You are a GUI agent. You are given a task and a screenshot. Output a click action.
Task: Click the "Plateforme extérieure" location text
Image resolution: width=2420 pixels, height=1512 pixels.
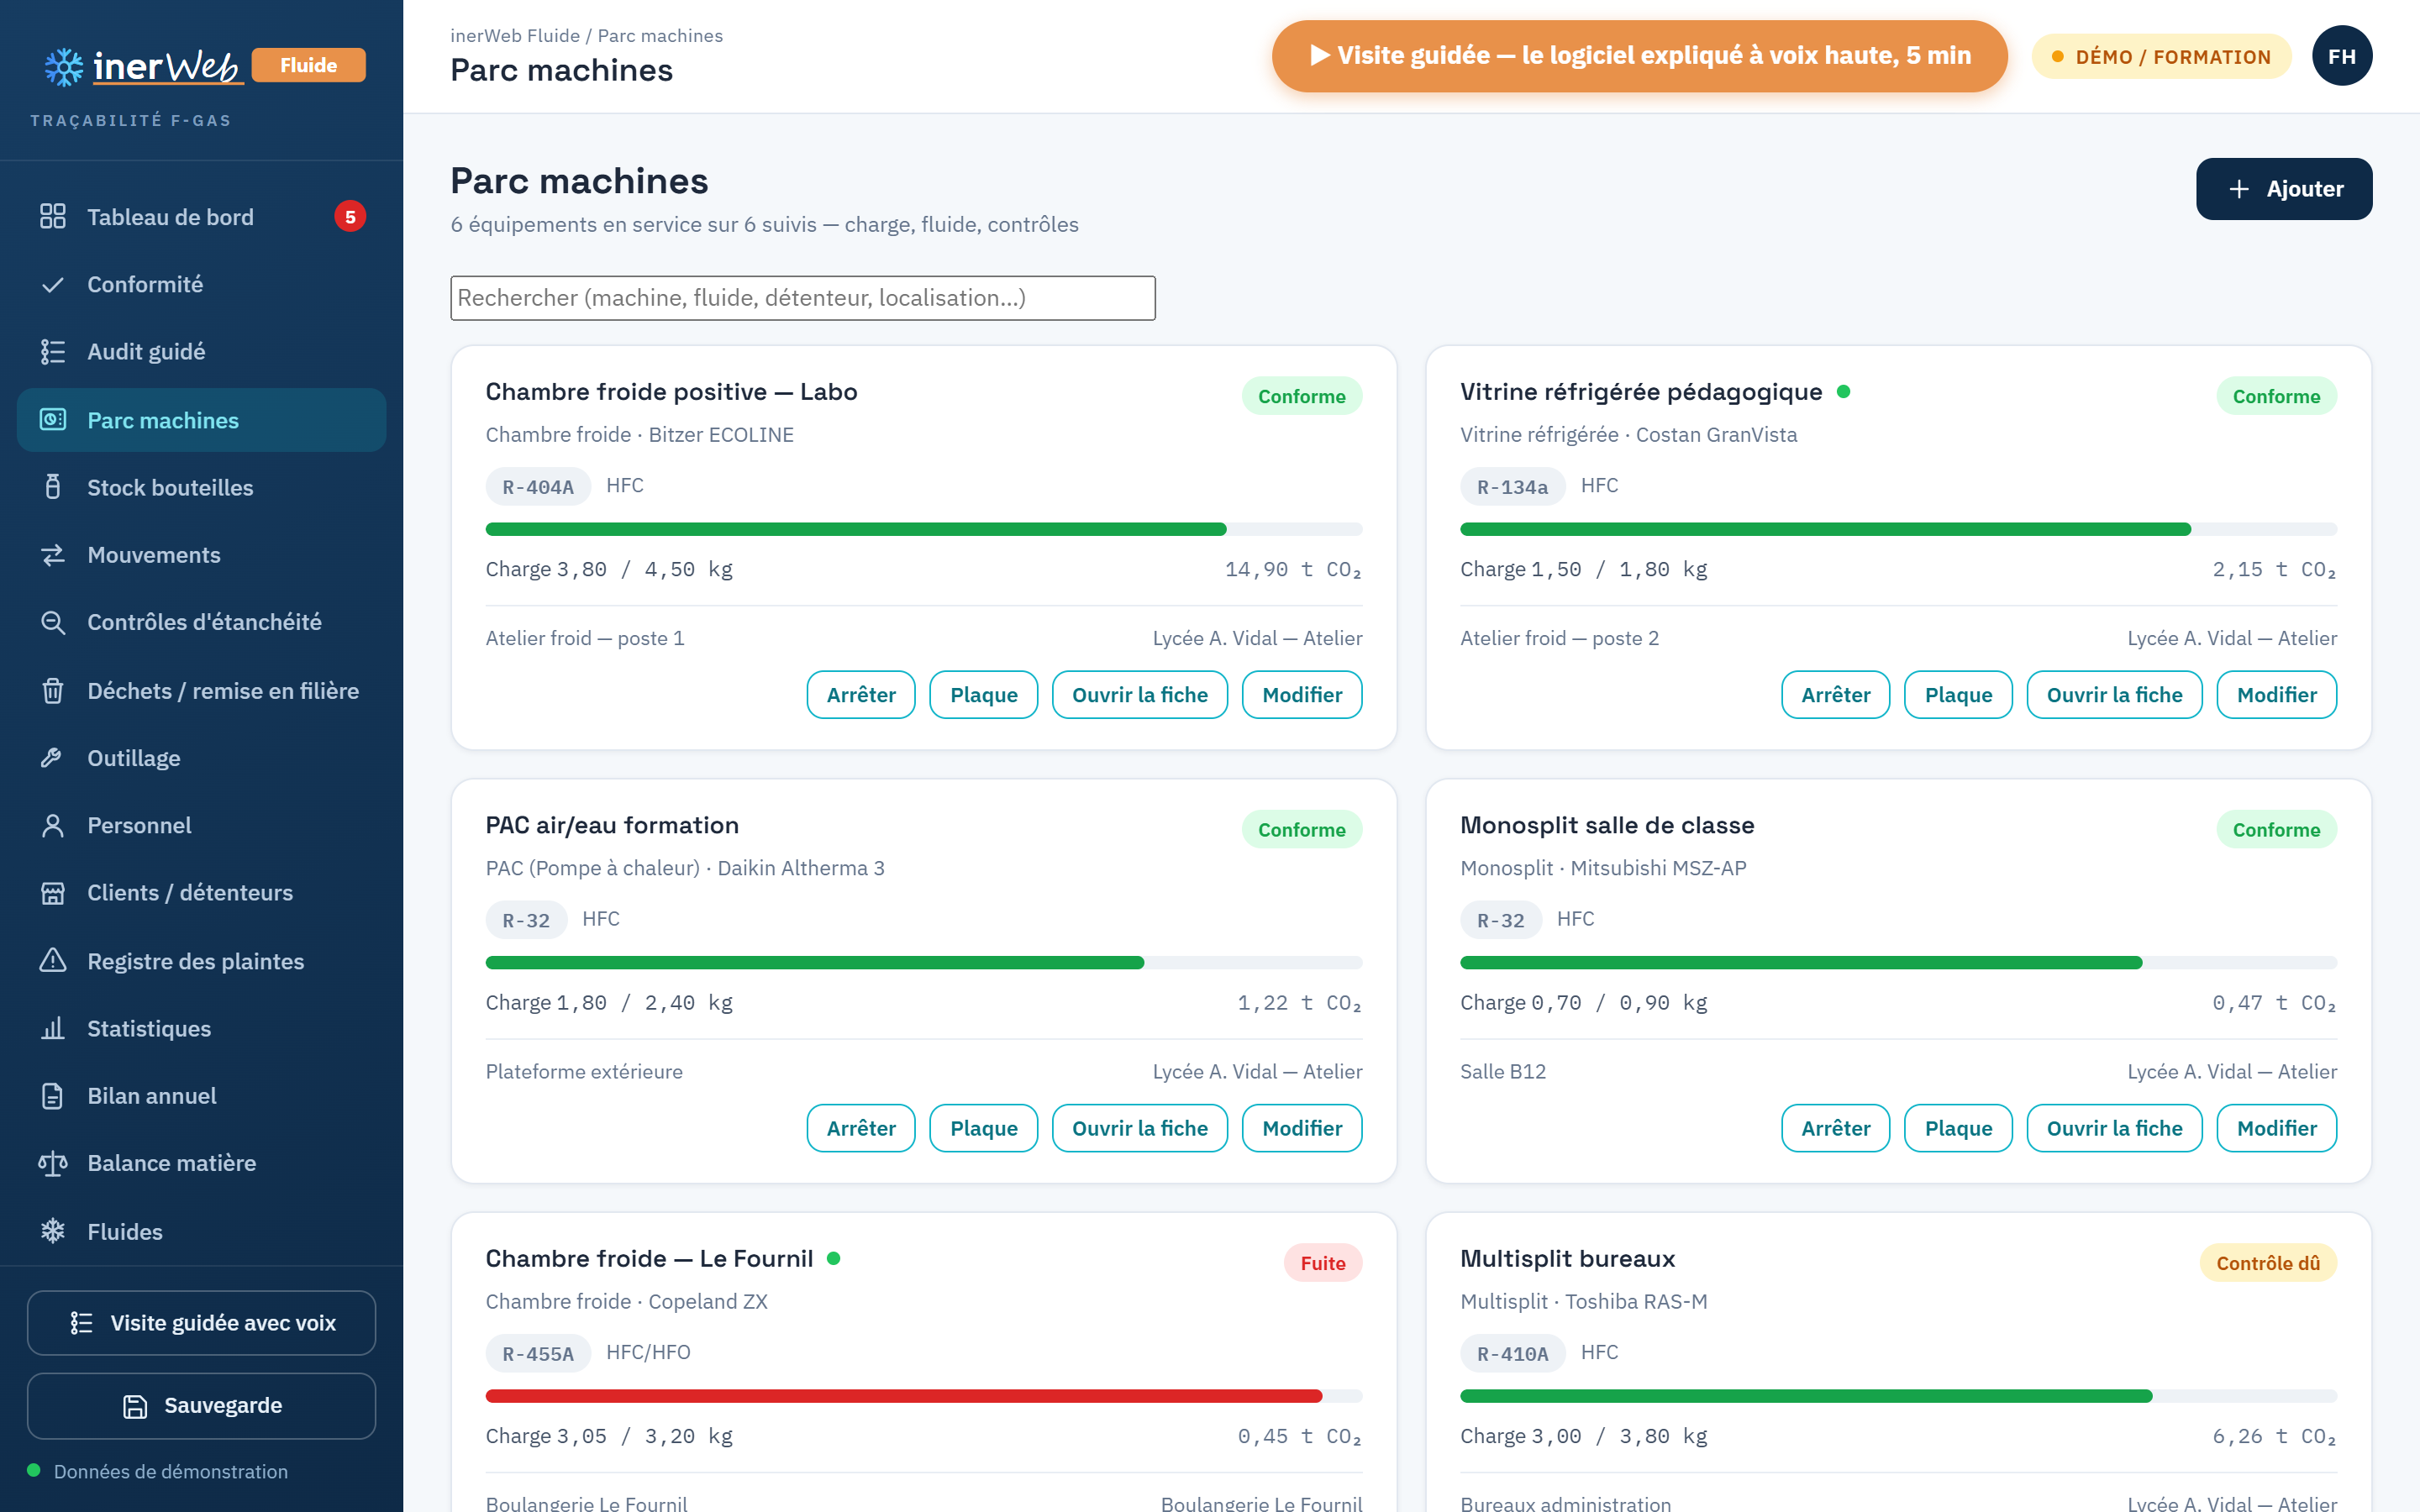(x=584, y=1072)
